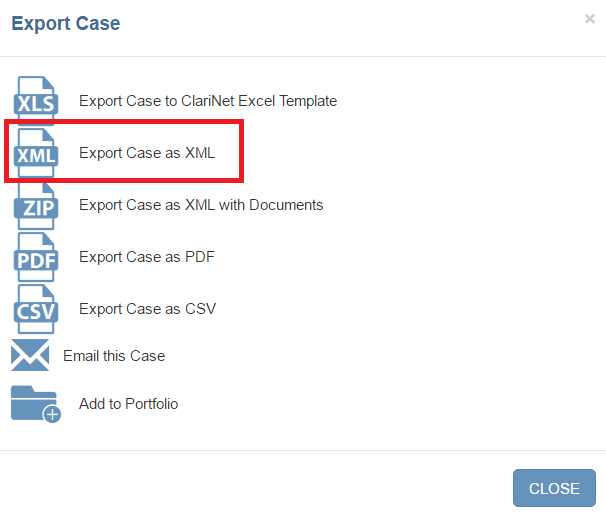Click the Export Case dialog title

(x=66, y=24)
